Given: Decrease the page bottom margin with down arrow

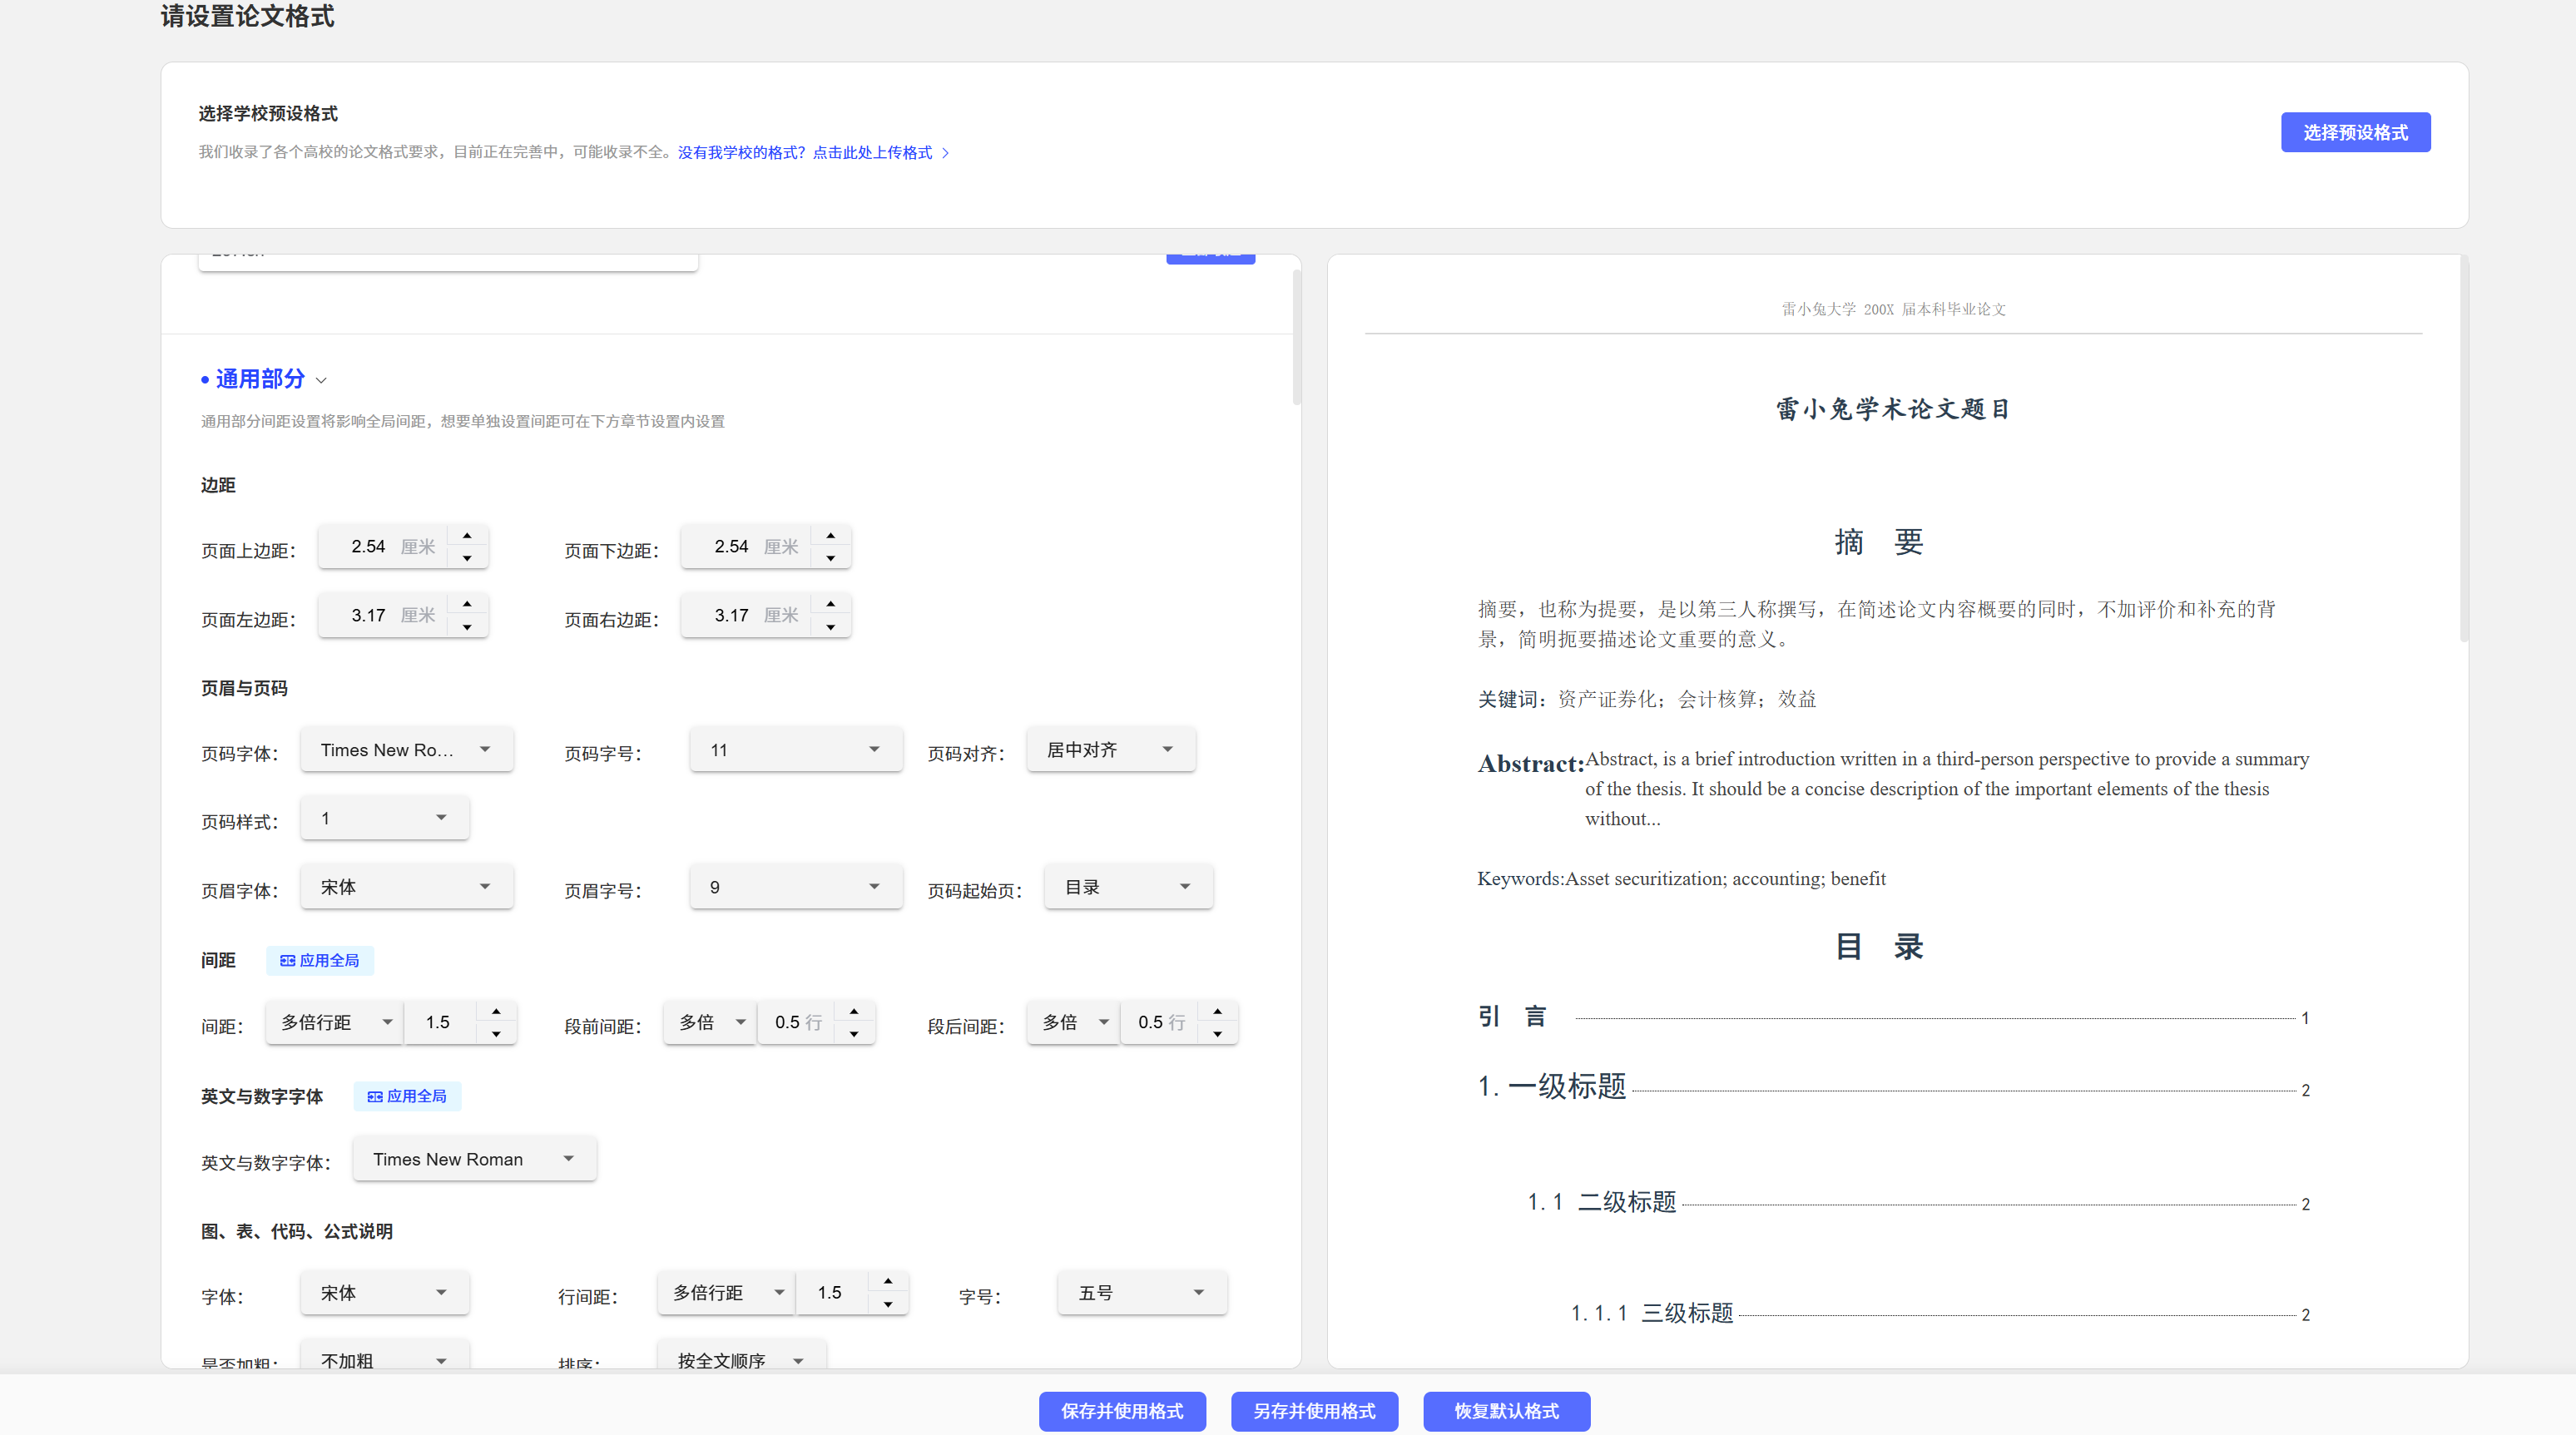Looking at the screenshot, I should tap(830, 558).
